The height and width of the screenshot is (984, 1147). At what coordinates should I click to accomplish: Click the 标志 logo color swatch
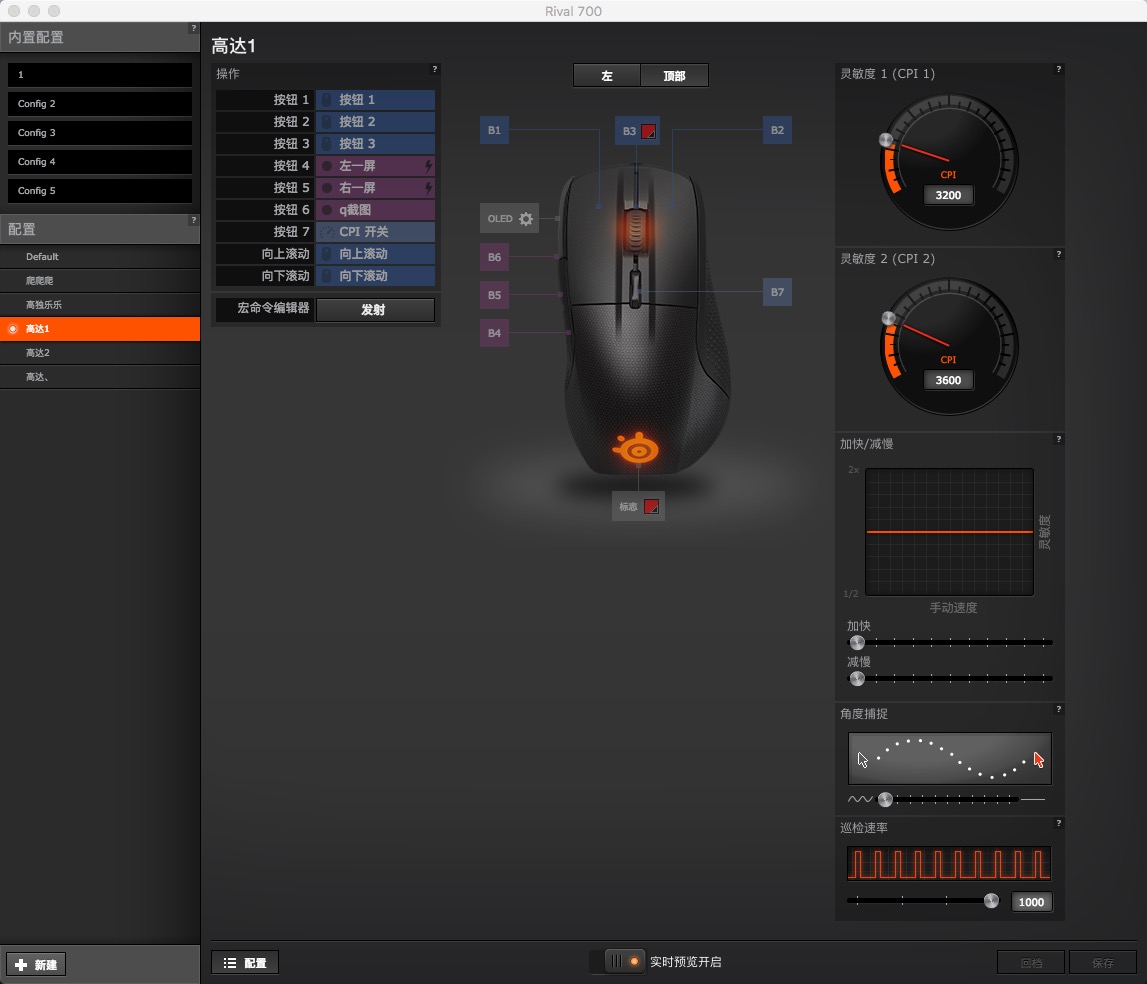pyautogui.click(x=651, y=506)
